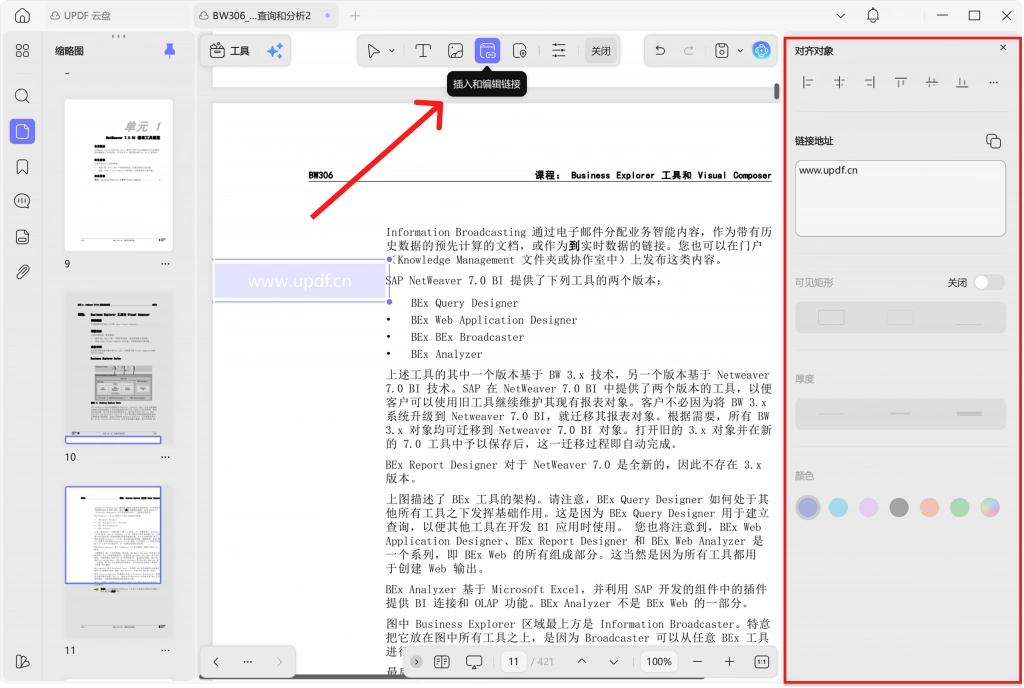Align objects to the left
This screenshot has height=688, width=1024.
pos(808,82)
